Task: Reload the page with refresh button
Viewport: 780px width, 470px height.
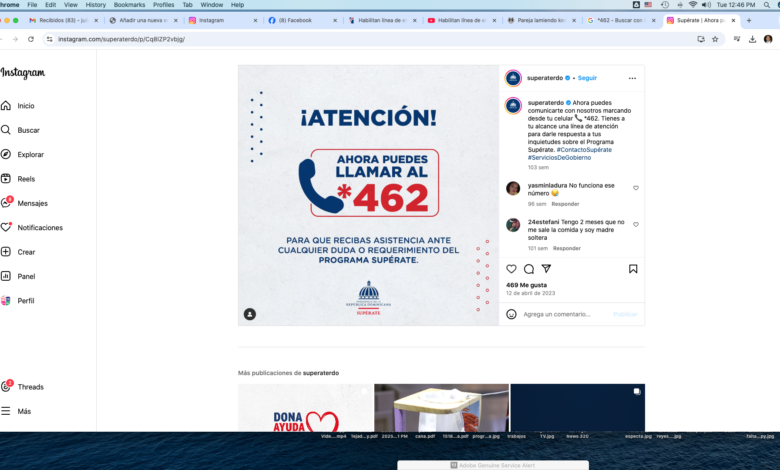Action: [x=31, y=39]
